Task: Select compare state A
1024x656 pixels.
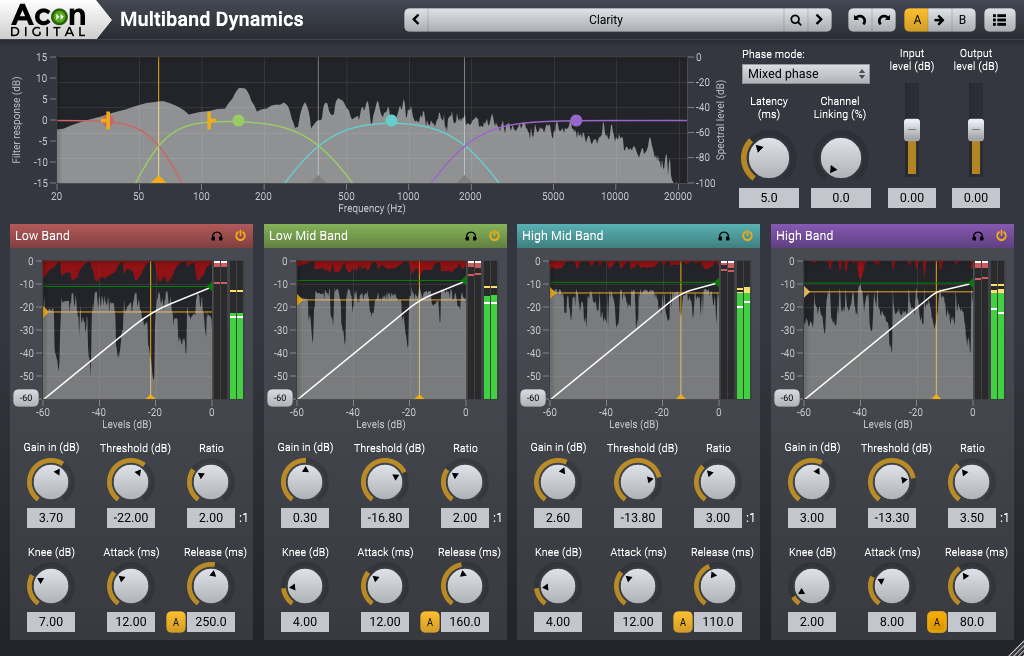Action: click(915, 19)
